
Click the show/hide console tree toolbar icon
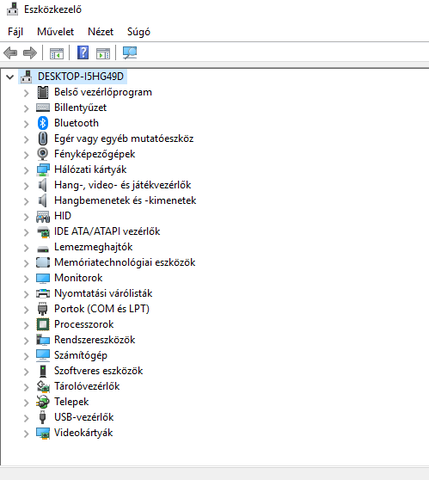[x=56, y=53]
